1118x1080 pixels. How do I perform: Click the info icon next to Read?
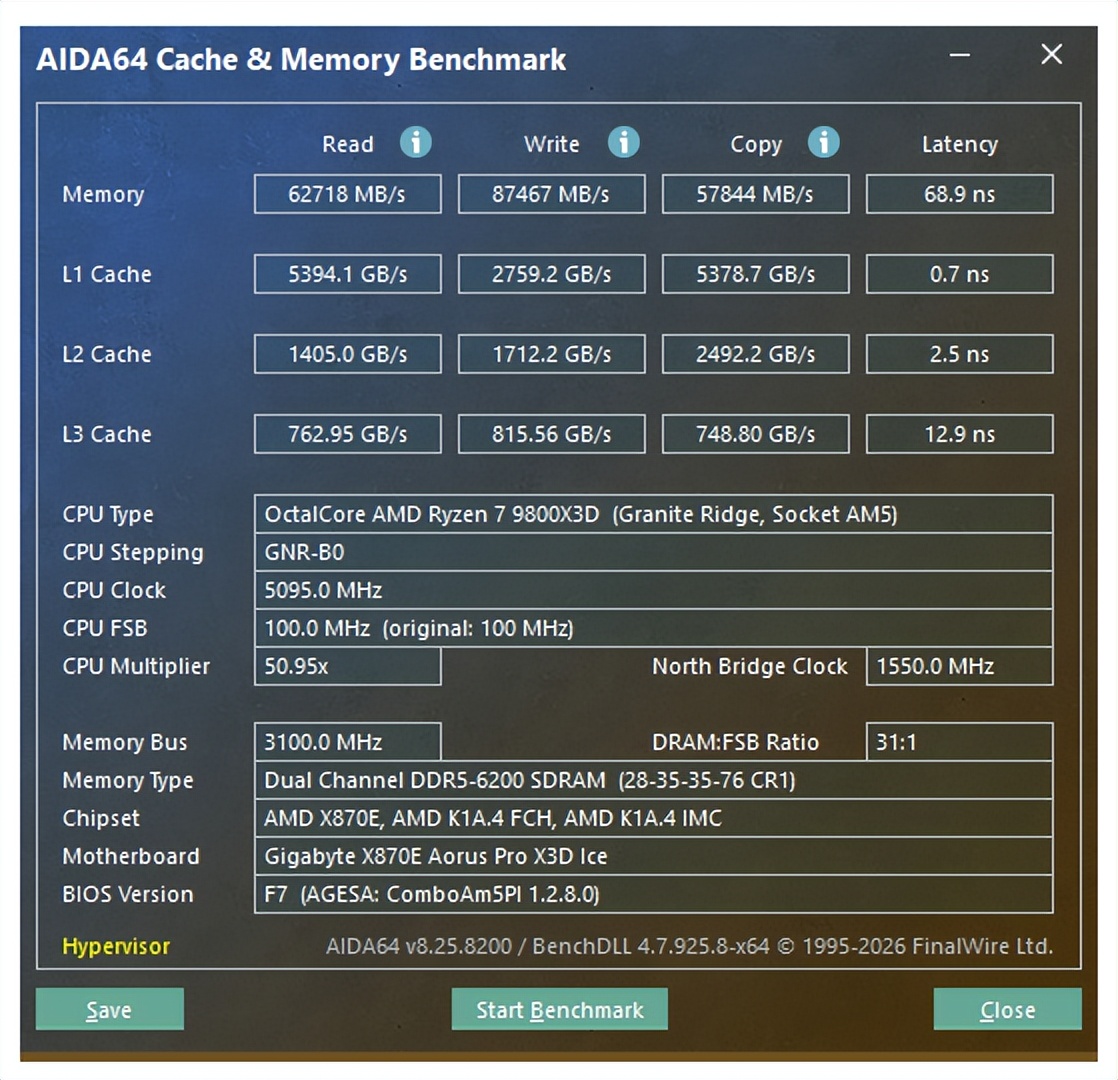point(415,142)
